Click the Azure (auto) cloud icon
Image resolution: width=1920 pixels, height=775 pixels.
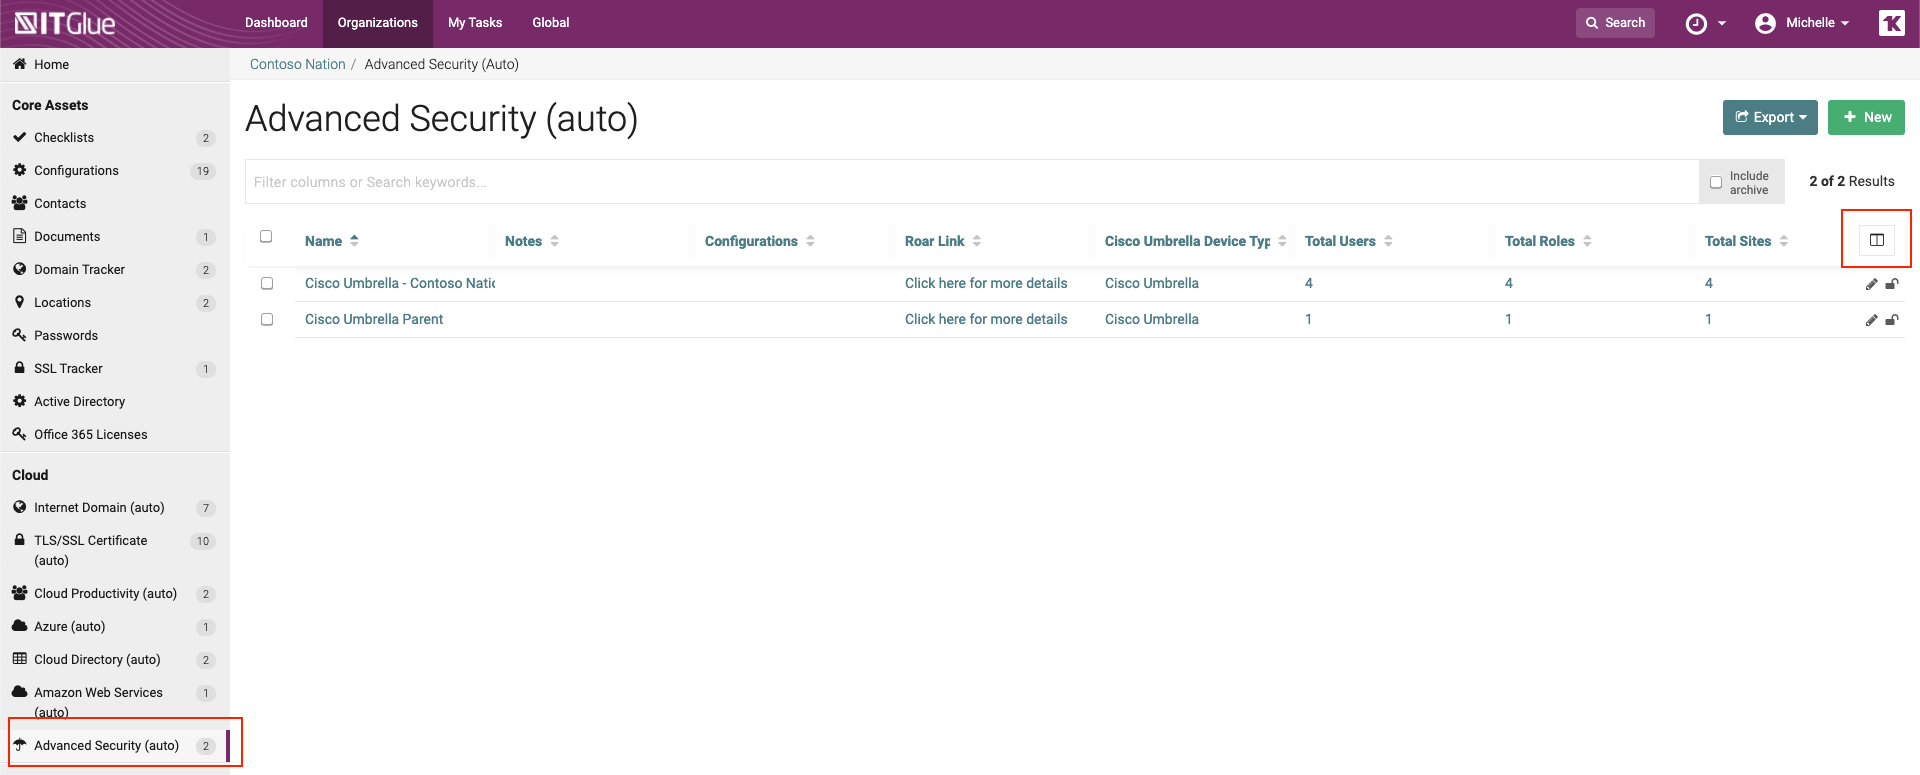19,626
